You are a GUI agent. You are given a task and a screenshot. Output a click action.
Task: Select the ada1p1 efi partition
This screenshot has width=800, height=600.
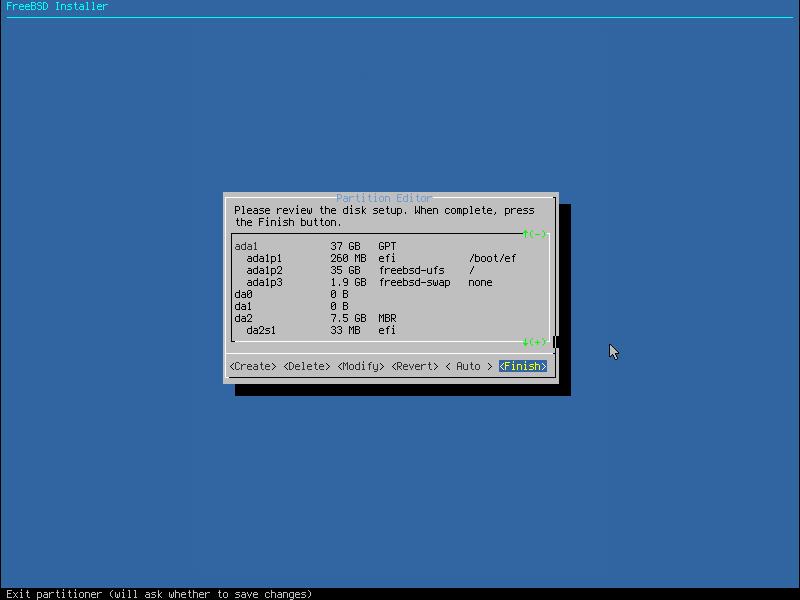tap(390, 259)
